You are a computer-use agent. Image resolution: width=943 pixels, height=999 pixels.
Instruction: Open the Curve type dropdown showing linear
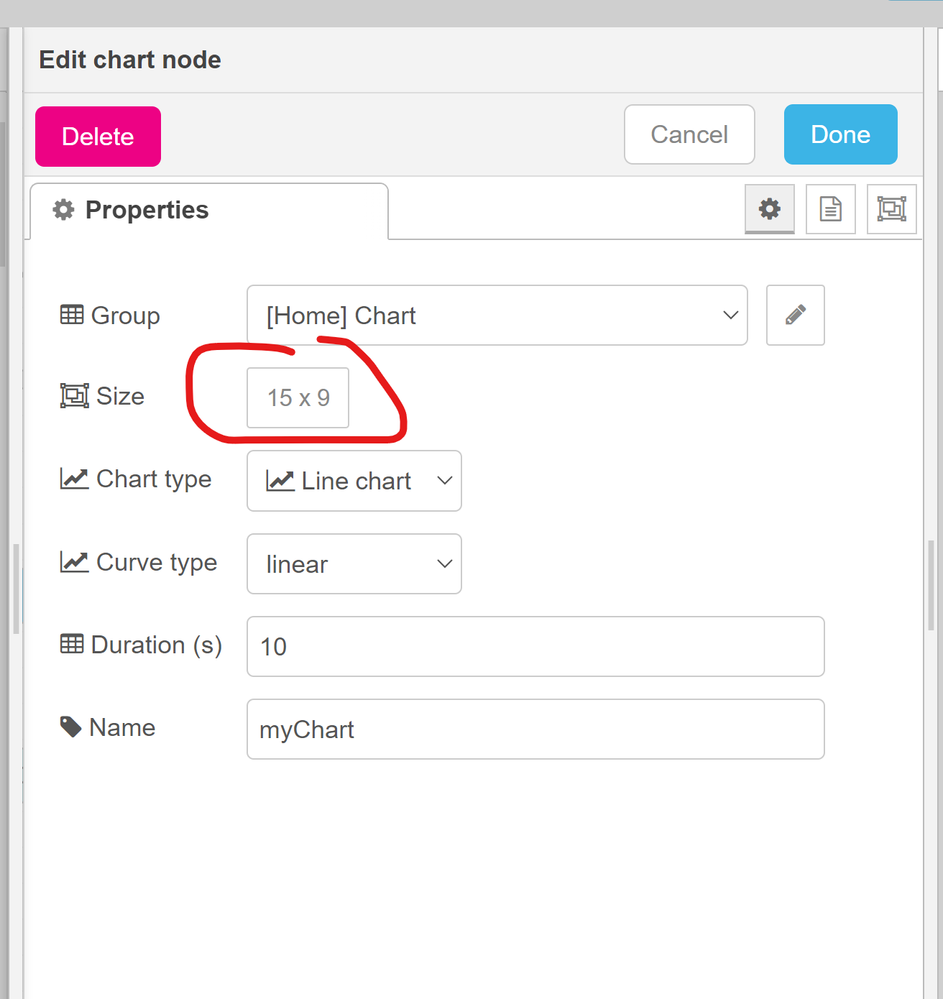pyautogui.click(x=354, y=564)
